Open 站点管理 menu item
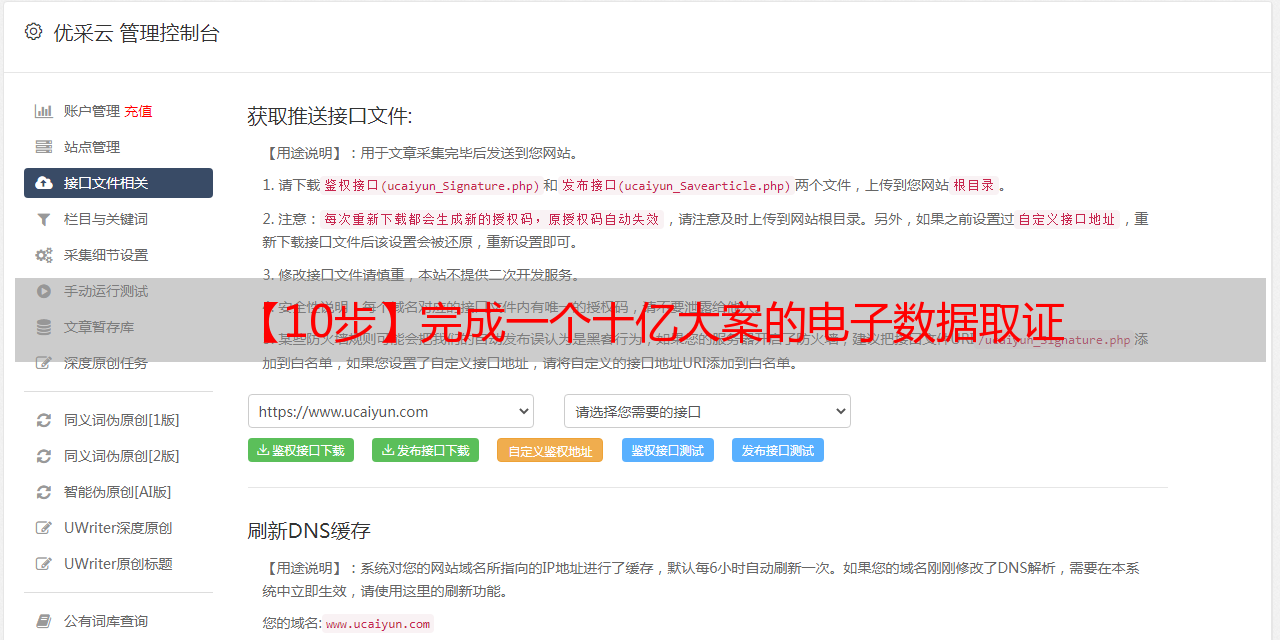This screenshot has height=640, width=1280. 92,147
